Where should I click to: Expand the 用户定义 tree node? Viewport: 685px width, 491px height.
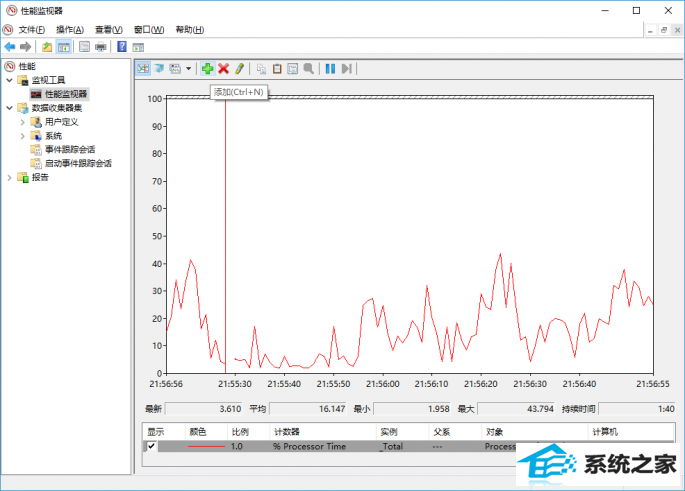[23, 121]
